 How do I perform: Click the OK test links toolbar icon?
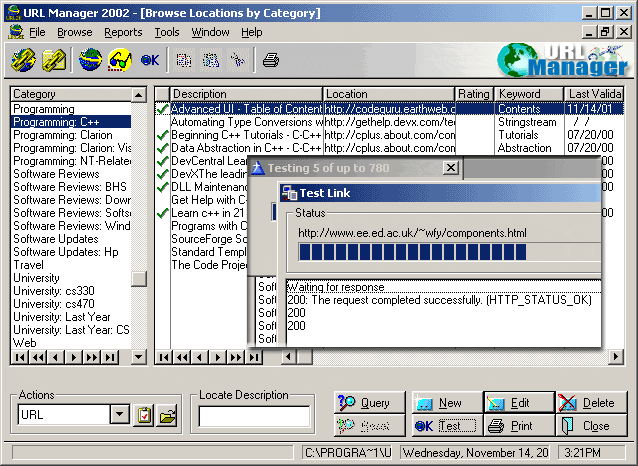click(x=150, y=60)
